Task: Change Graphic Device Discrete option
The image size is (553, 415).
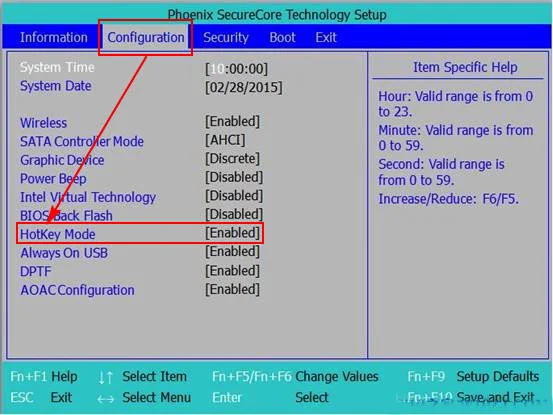Action: pyautogui.click(x=232, y=159)
